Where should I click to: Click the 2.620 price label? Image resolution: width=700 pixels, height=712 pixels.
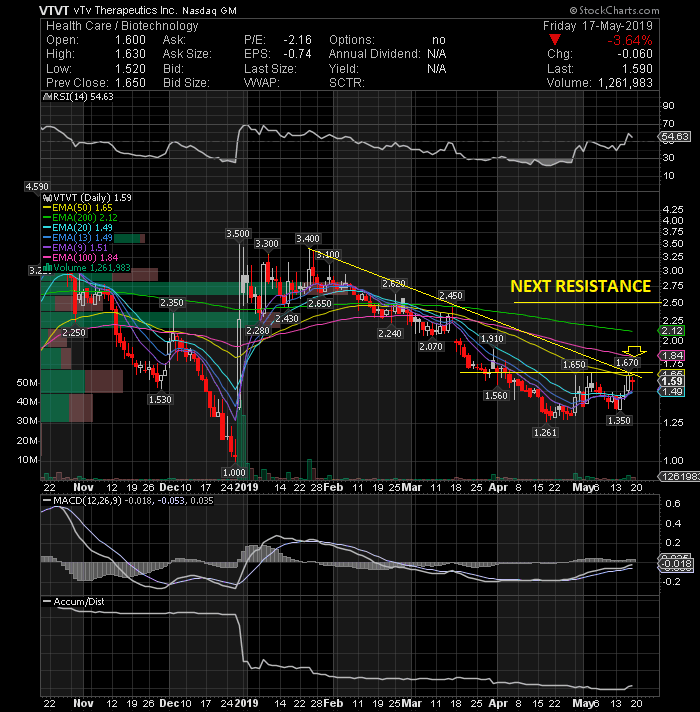(x=394, y=284)
